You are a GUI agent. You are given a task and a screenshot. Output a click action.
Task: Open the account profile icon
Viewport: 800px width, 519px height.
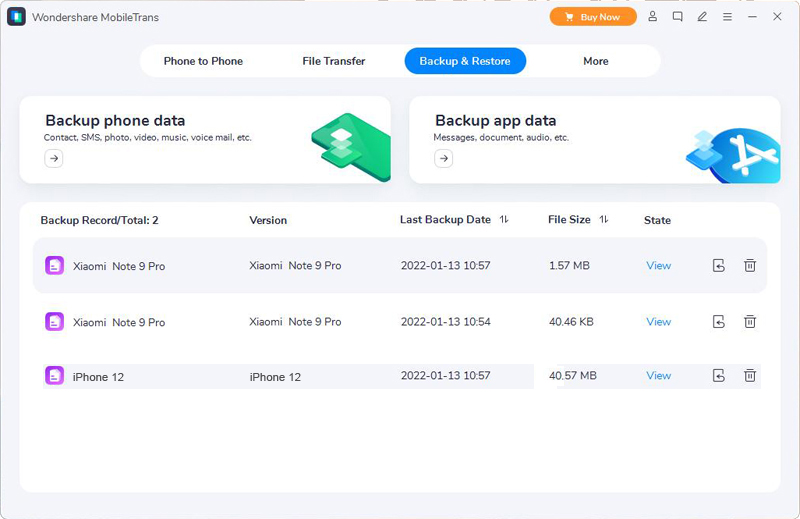(x=653, y=16)
